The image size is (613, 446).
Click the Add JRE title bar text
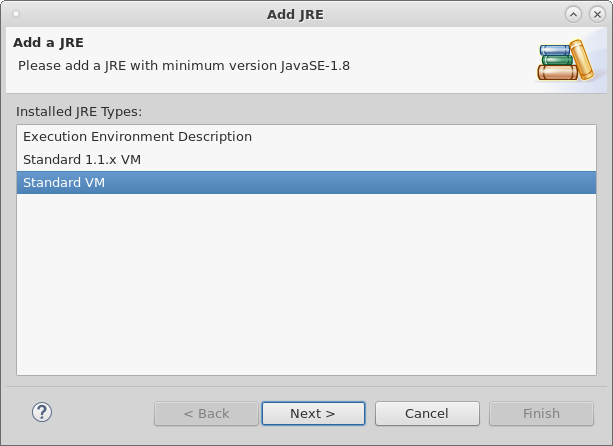click(295, 14)
